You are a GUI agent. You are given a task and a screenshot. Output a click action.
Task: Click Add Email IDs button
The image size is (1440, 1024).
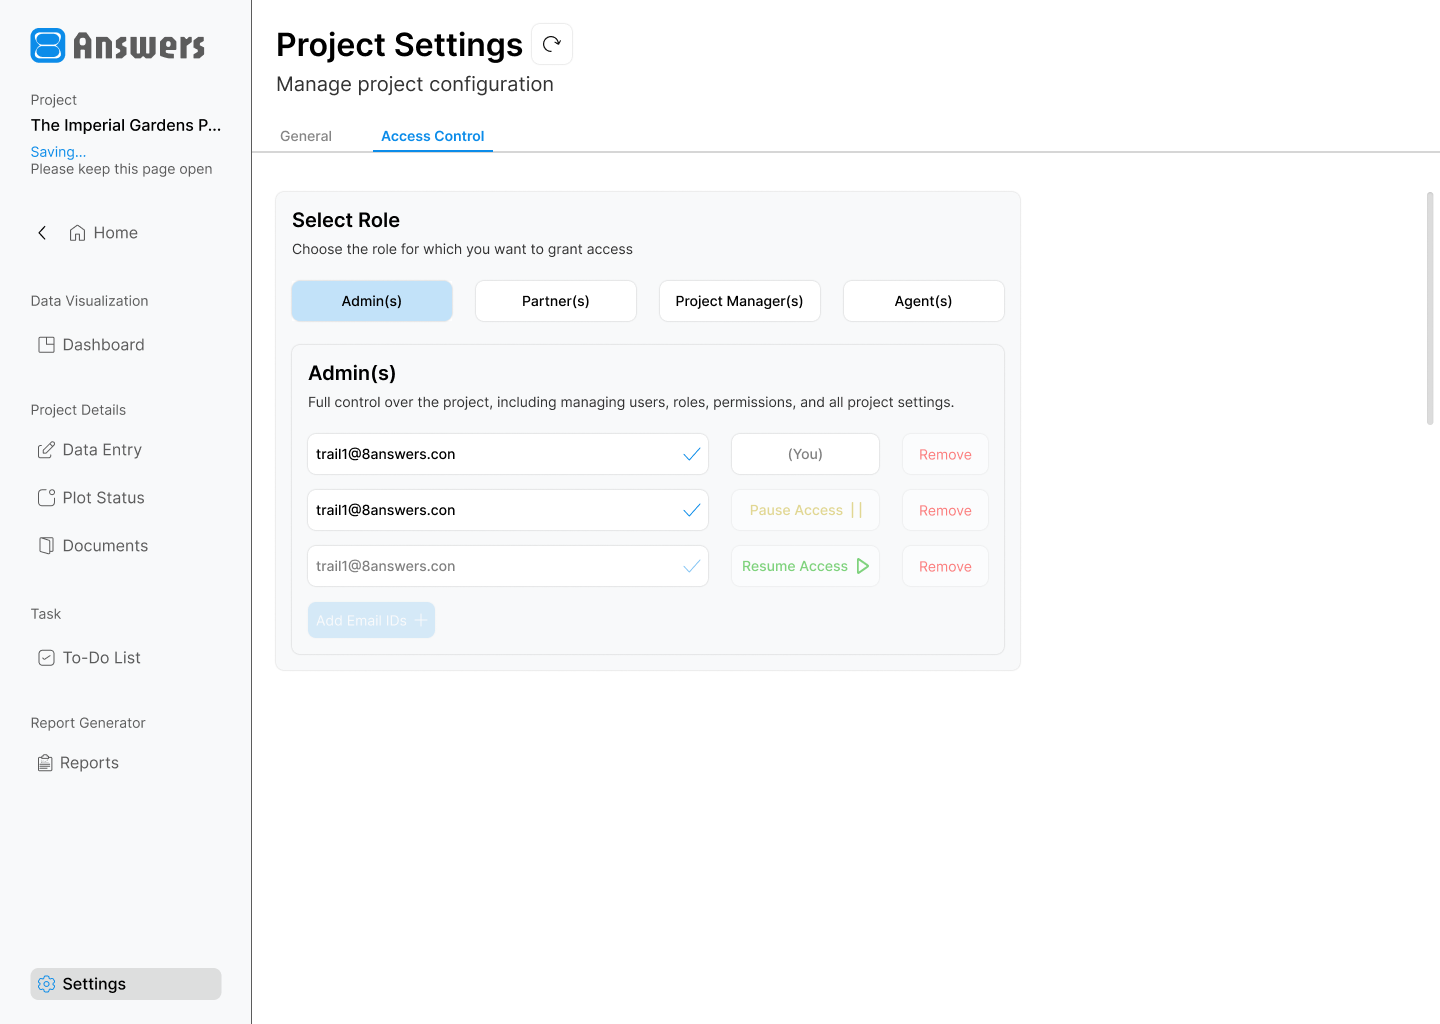click(372, 620)
